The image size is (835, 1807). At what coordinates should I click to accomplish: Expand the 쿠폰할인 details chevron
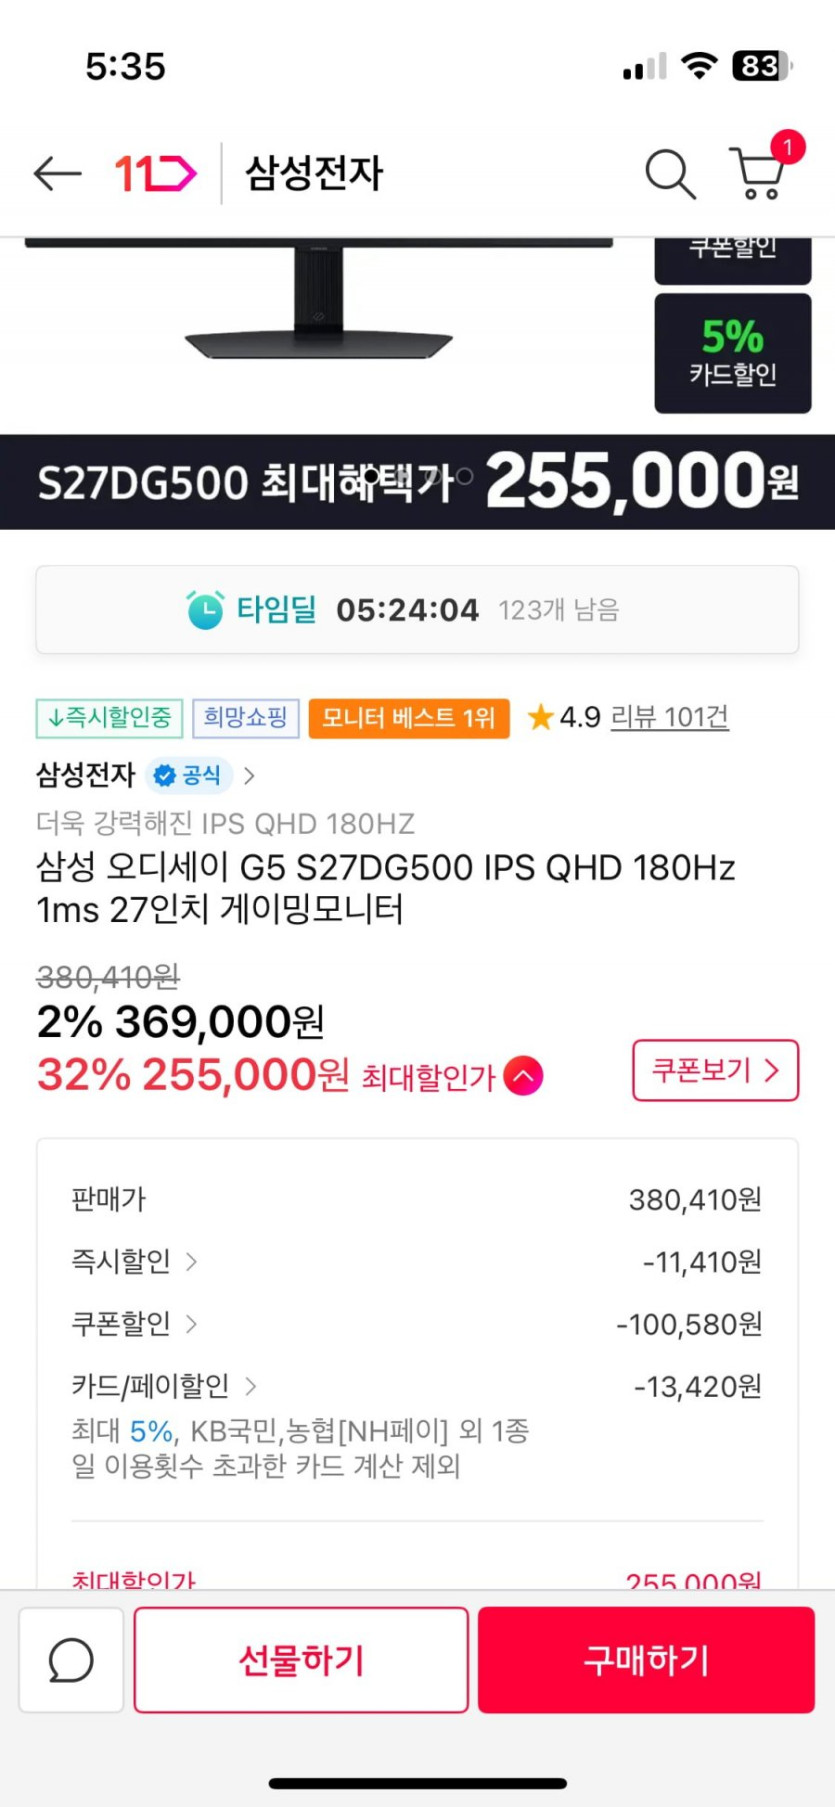[192, 1324]
